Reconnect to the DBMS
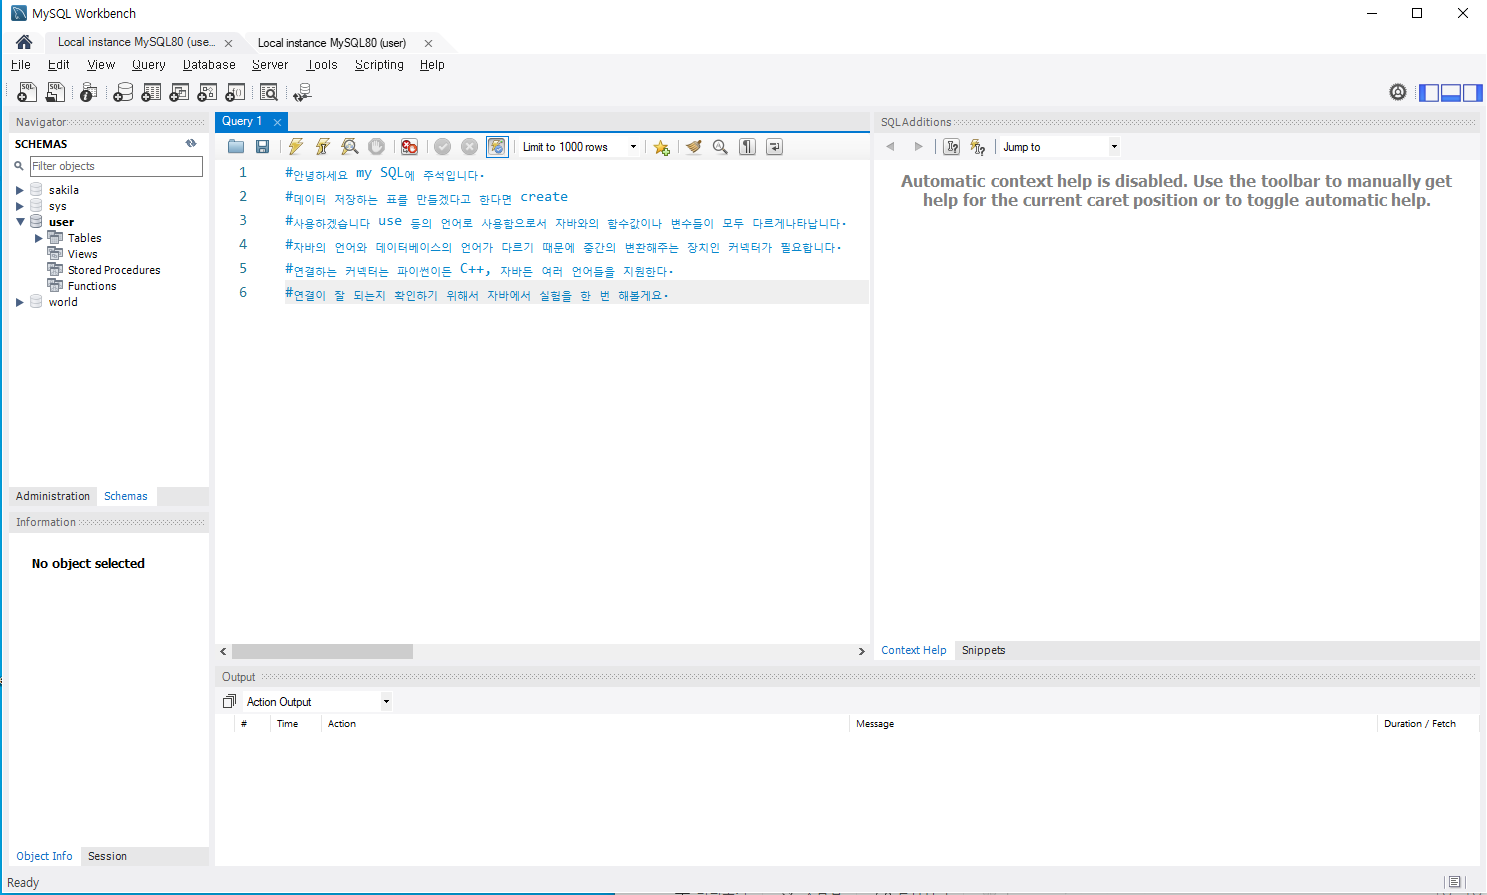 [x=302, y=92]
